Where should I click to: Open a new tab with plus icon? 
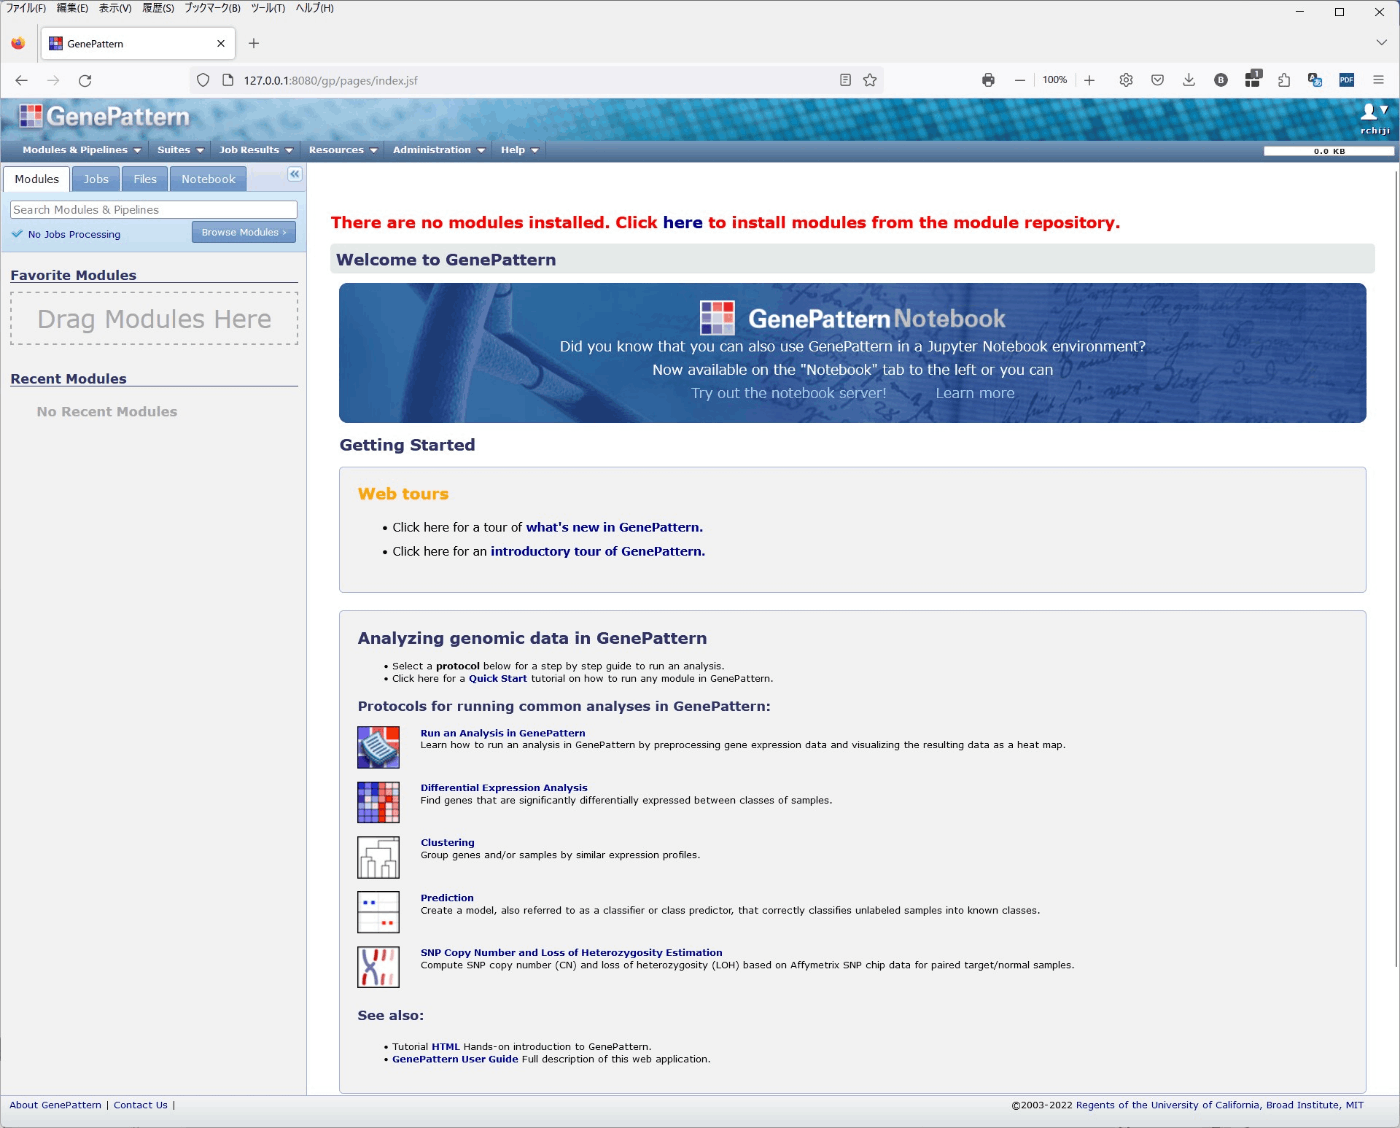(254, 43)
